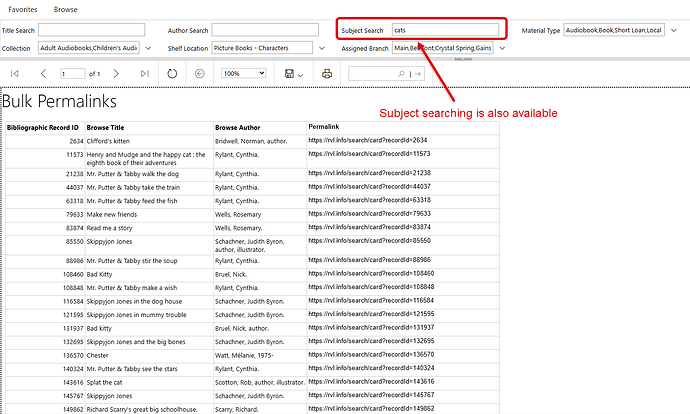The height and width of the screenshot is (414, 690).
Task: Open the Material Type dropdown
Action: click(674, 30)
